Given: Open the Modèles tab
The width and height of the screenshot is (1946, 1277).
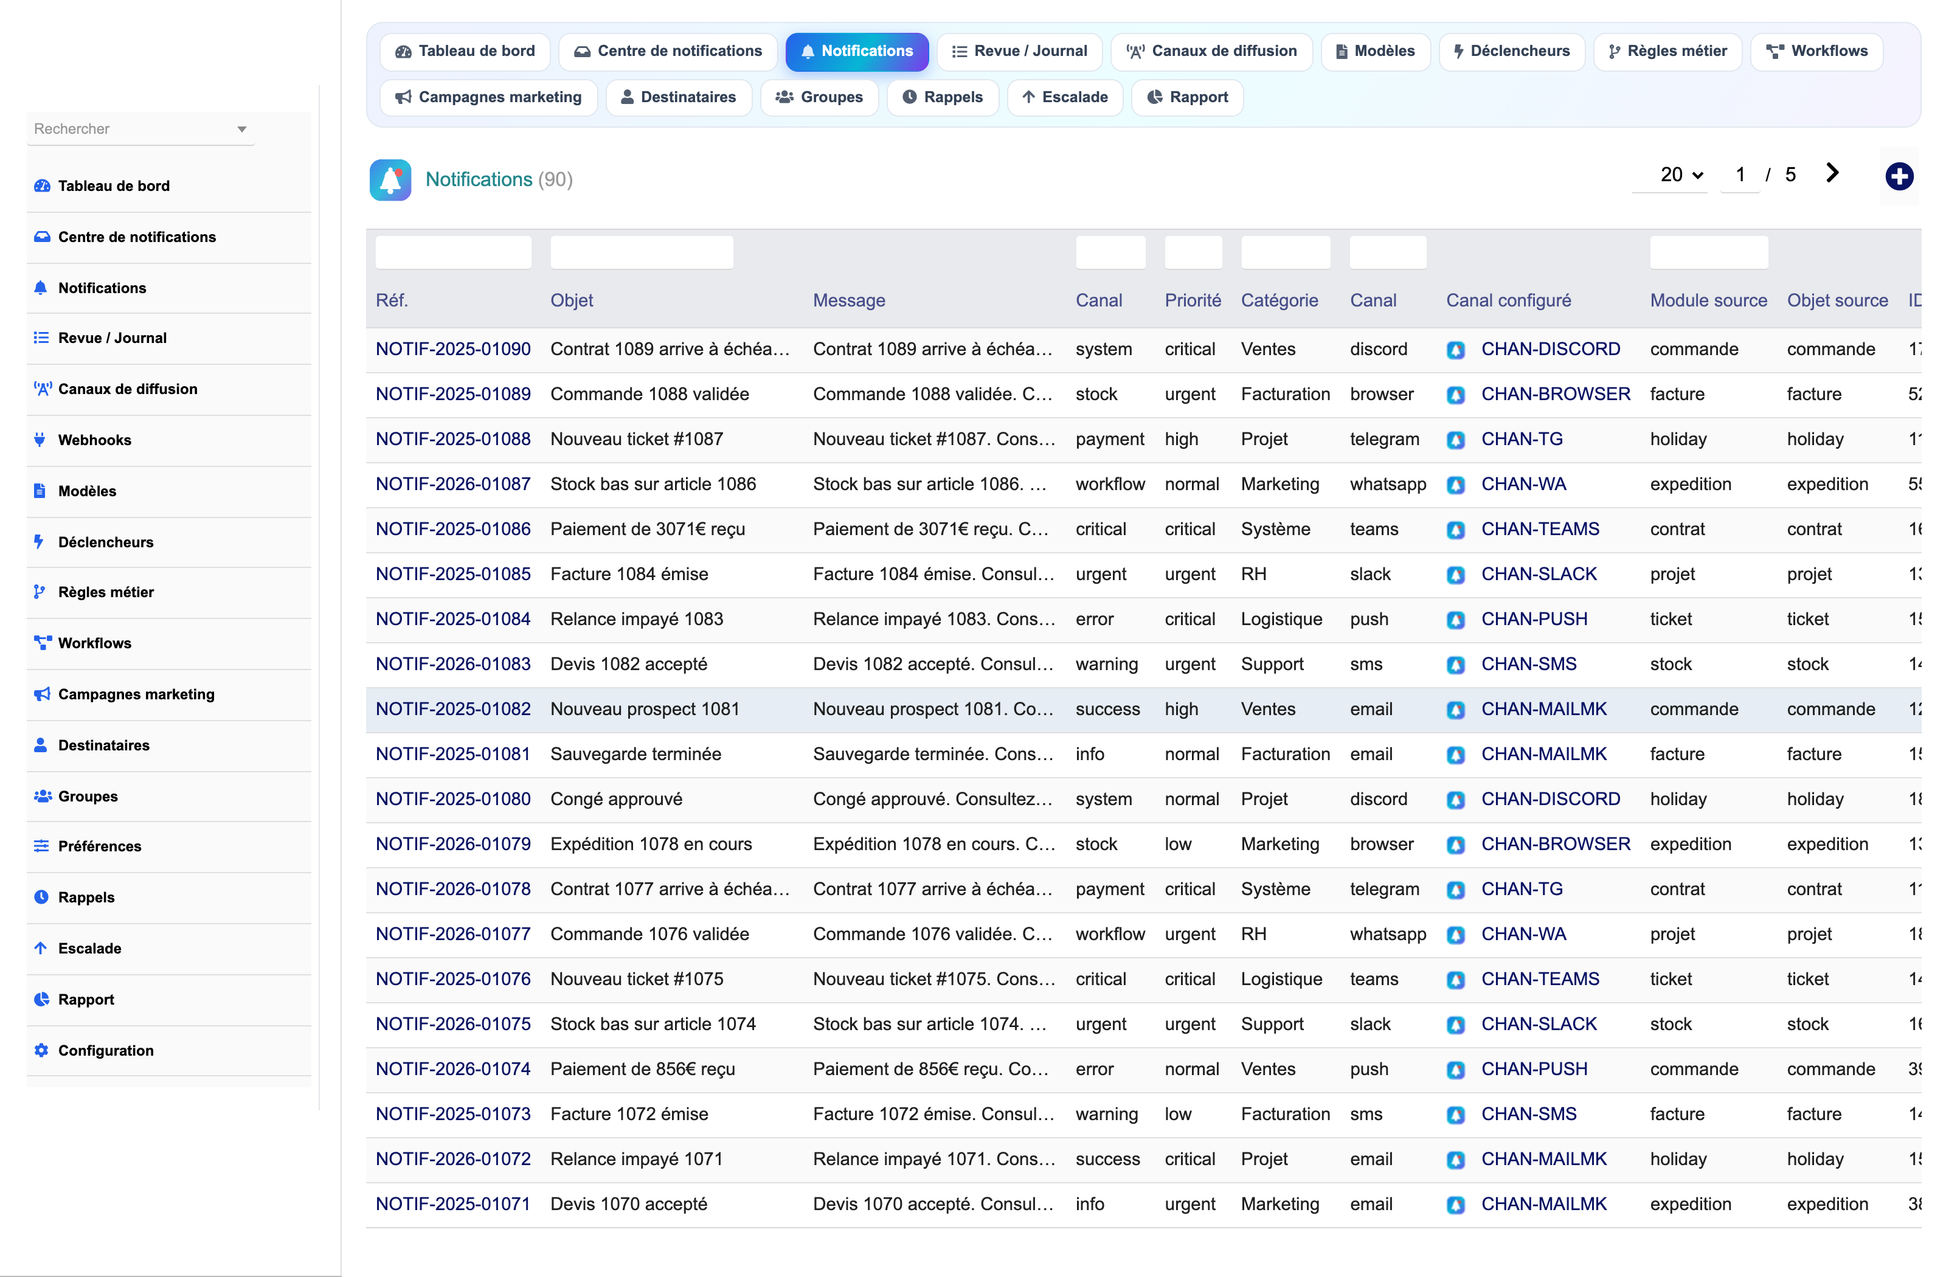Looking at the screenshot, I should point(1376,51).
